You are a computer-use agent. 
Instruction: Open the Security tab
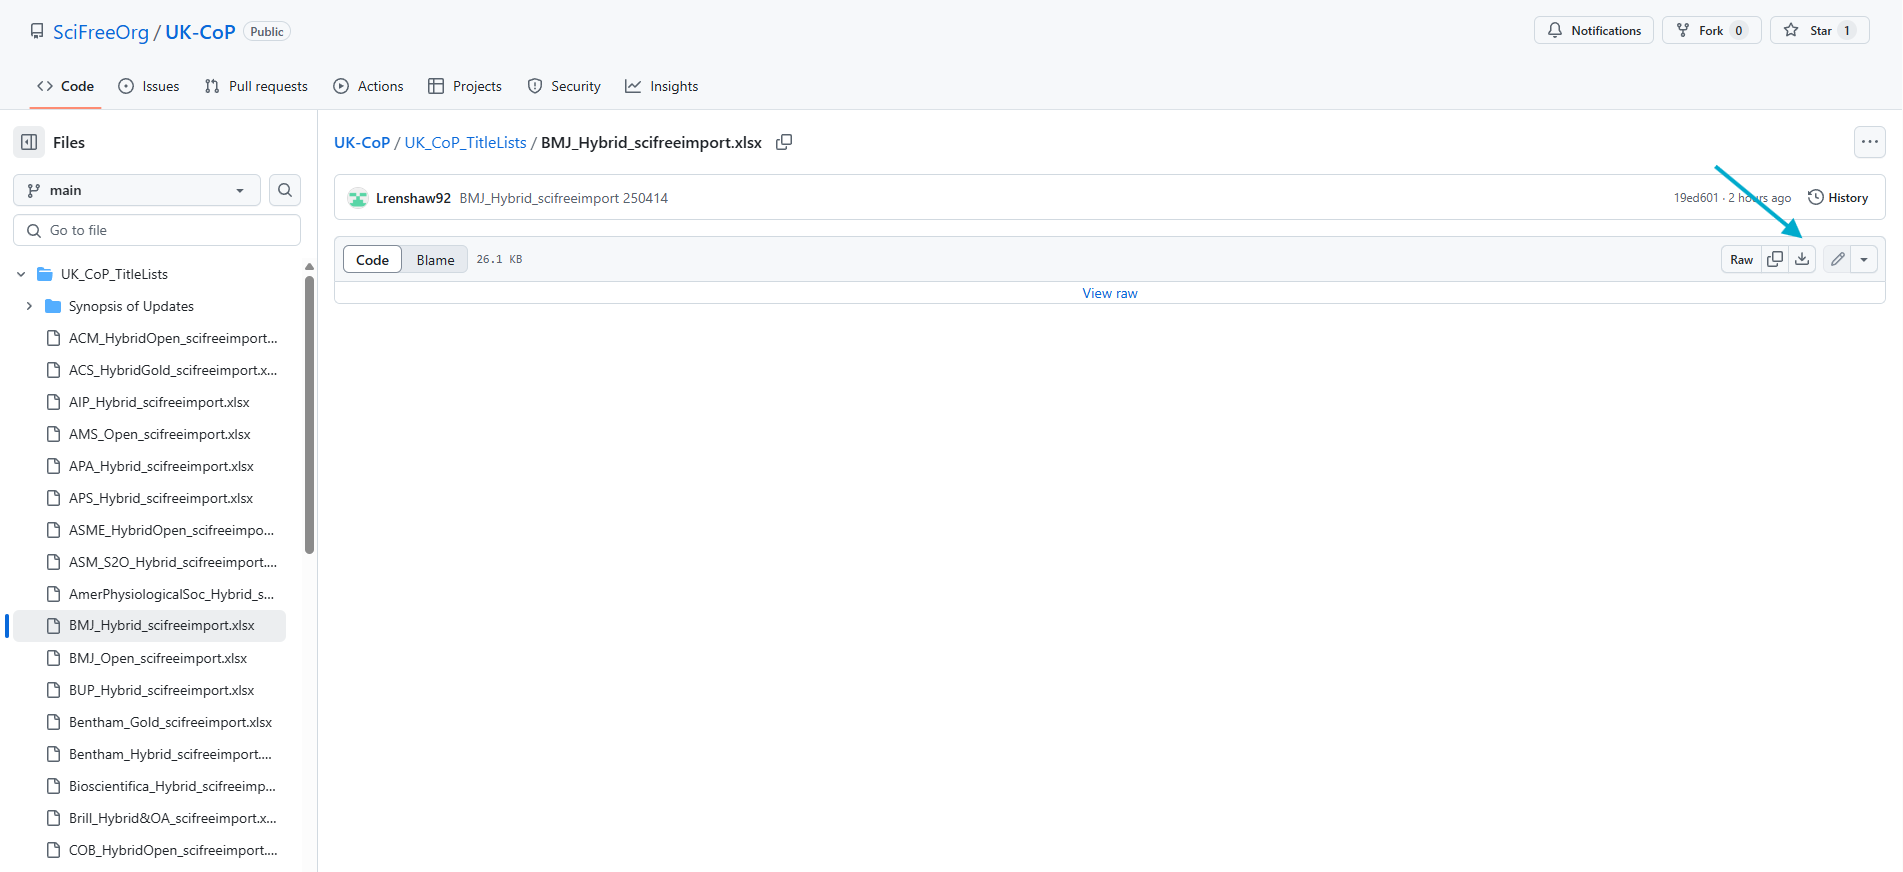point(564,86)
